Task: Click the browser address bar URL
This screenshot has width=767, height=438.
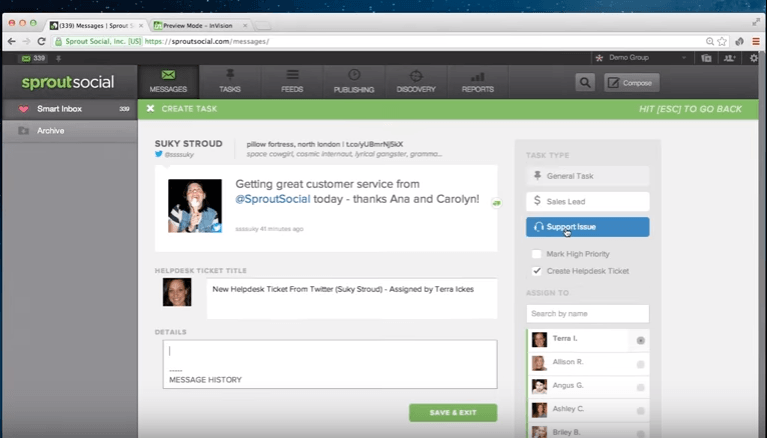Action: 207,42
